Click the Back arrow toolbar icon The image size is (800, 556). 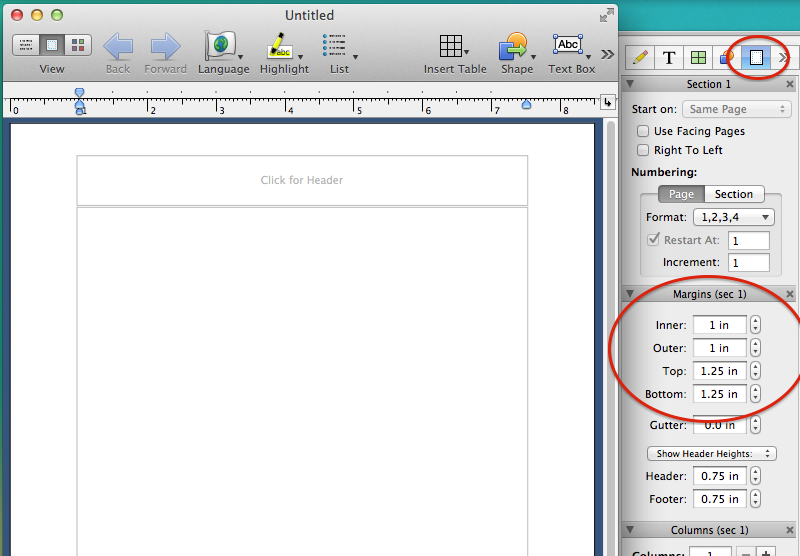118,47
